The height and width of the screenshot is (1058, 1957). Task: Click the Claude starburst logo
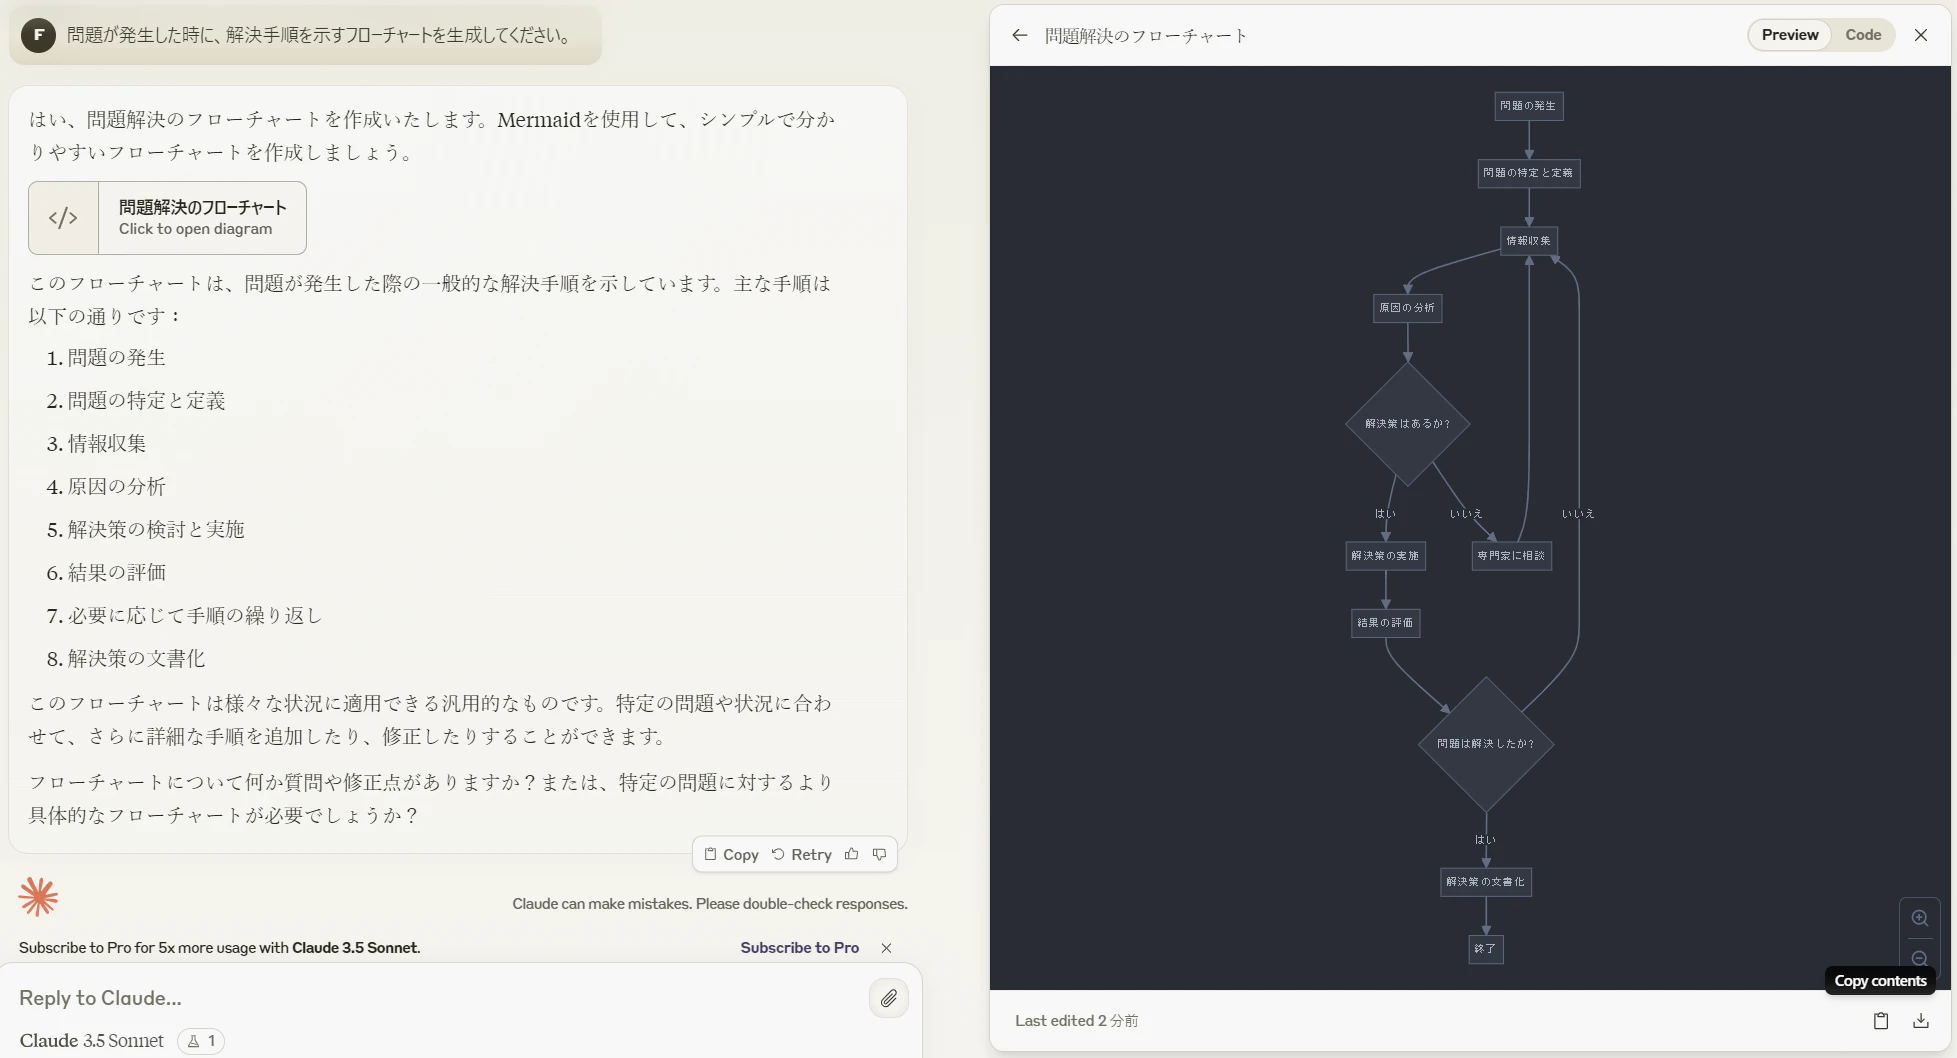[38, 897]
